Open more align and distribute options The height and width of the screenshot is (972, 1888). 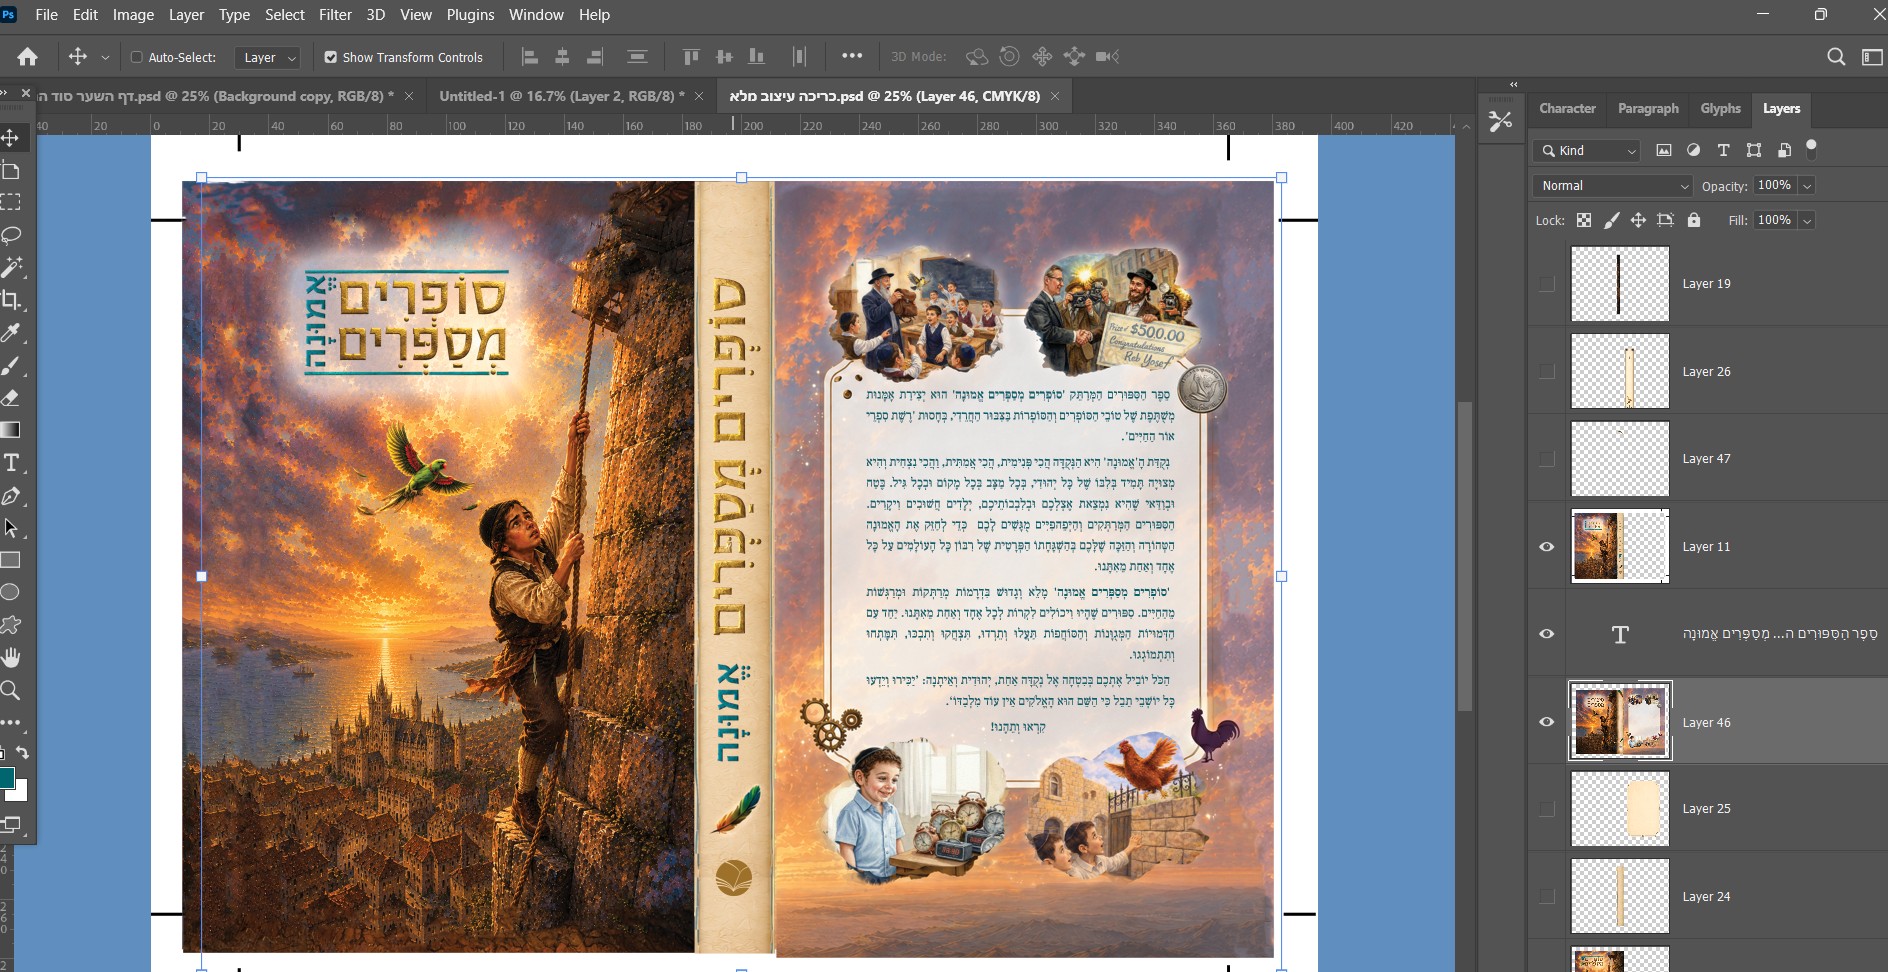pyautogui.click(x=852, y=56)
